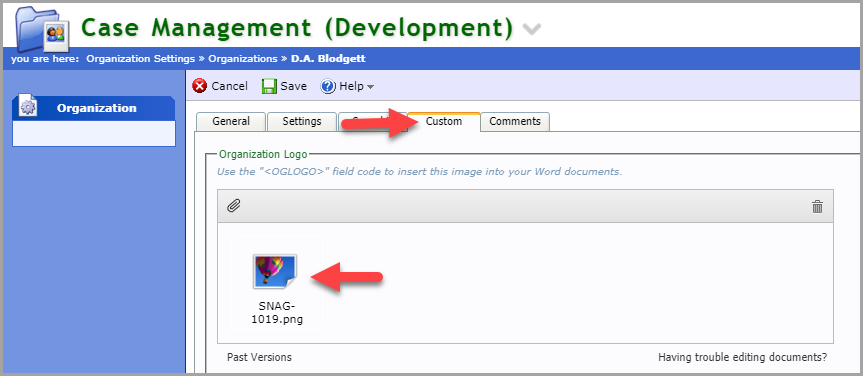
Task: Click the green Save floppy disk icon
Action: 269,86
